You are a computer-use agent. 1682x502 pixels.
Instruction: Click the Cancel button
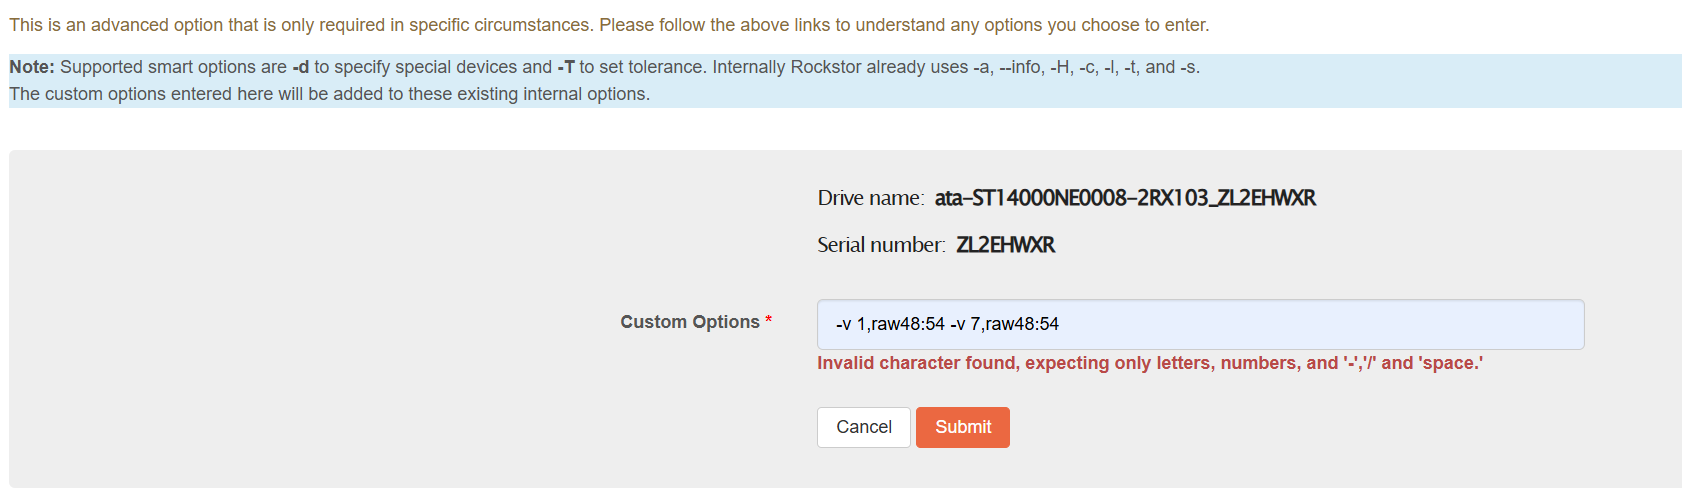(x=863, y=427)
